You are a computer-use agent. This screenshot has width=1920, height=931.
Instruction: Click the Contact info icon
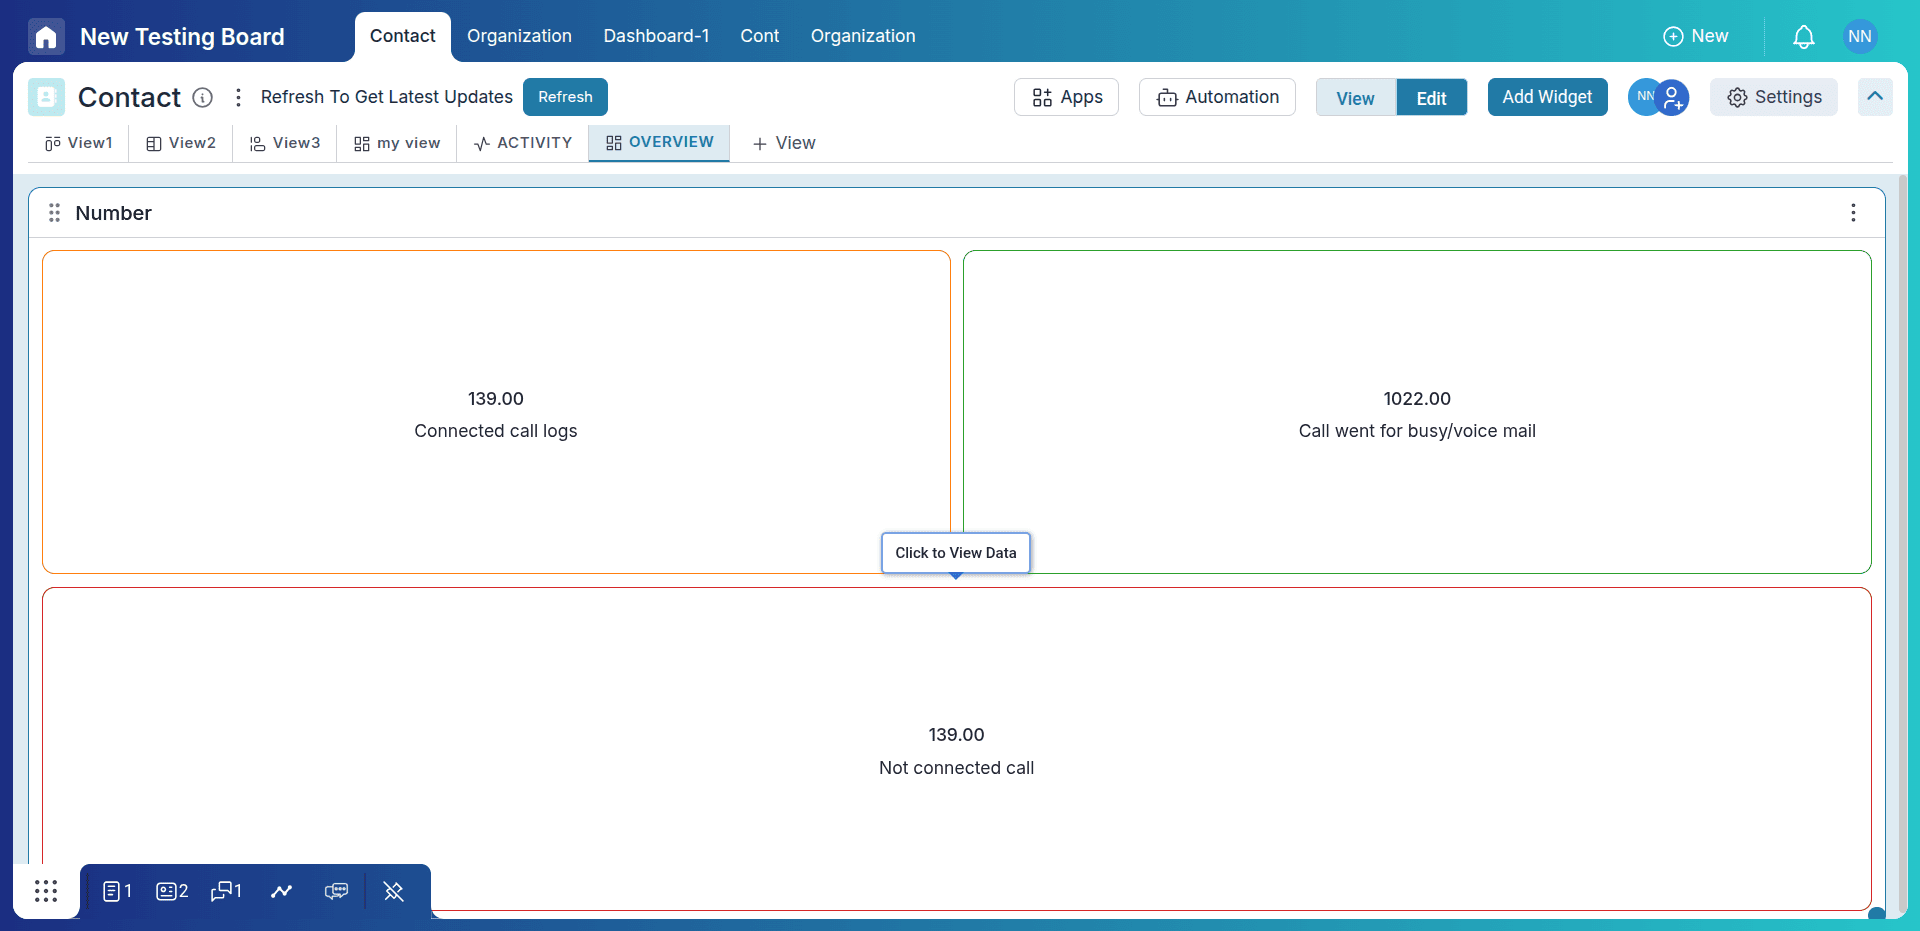[x=203, y=97]
